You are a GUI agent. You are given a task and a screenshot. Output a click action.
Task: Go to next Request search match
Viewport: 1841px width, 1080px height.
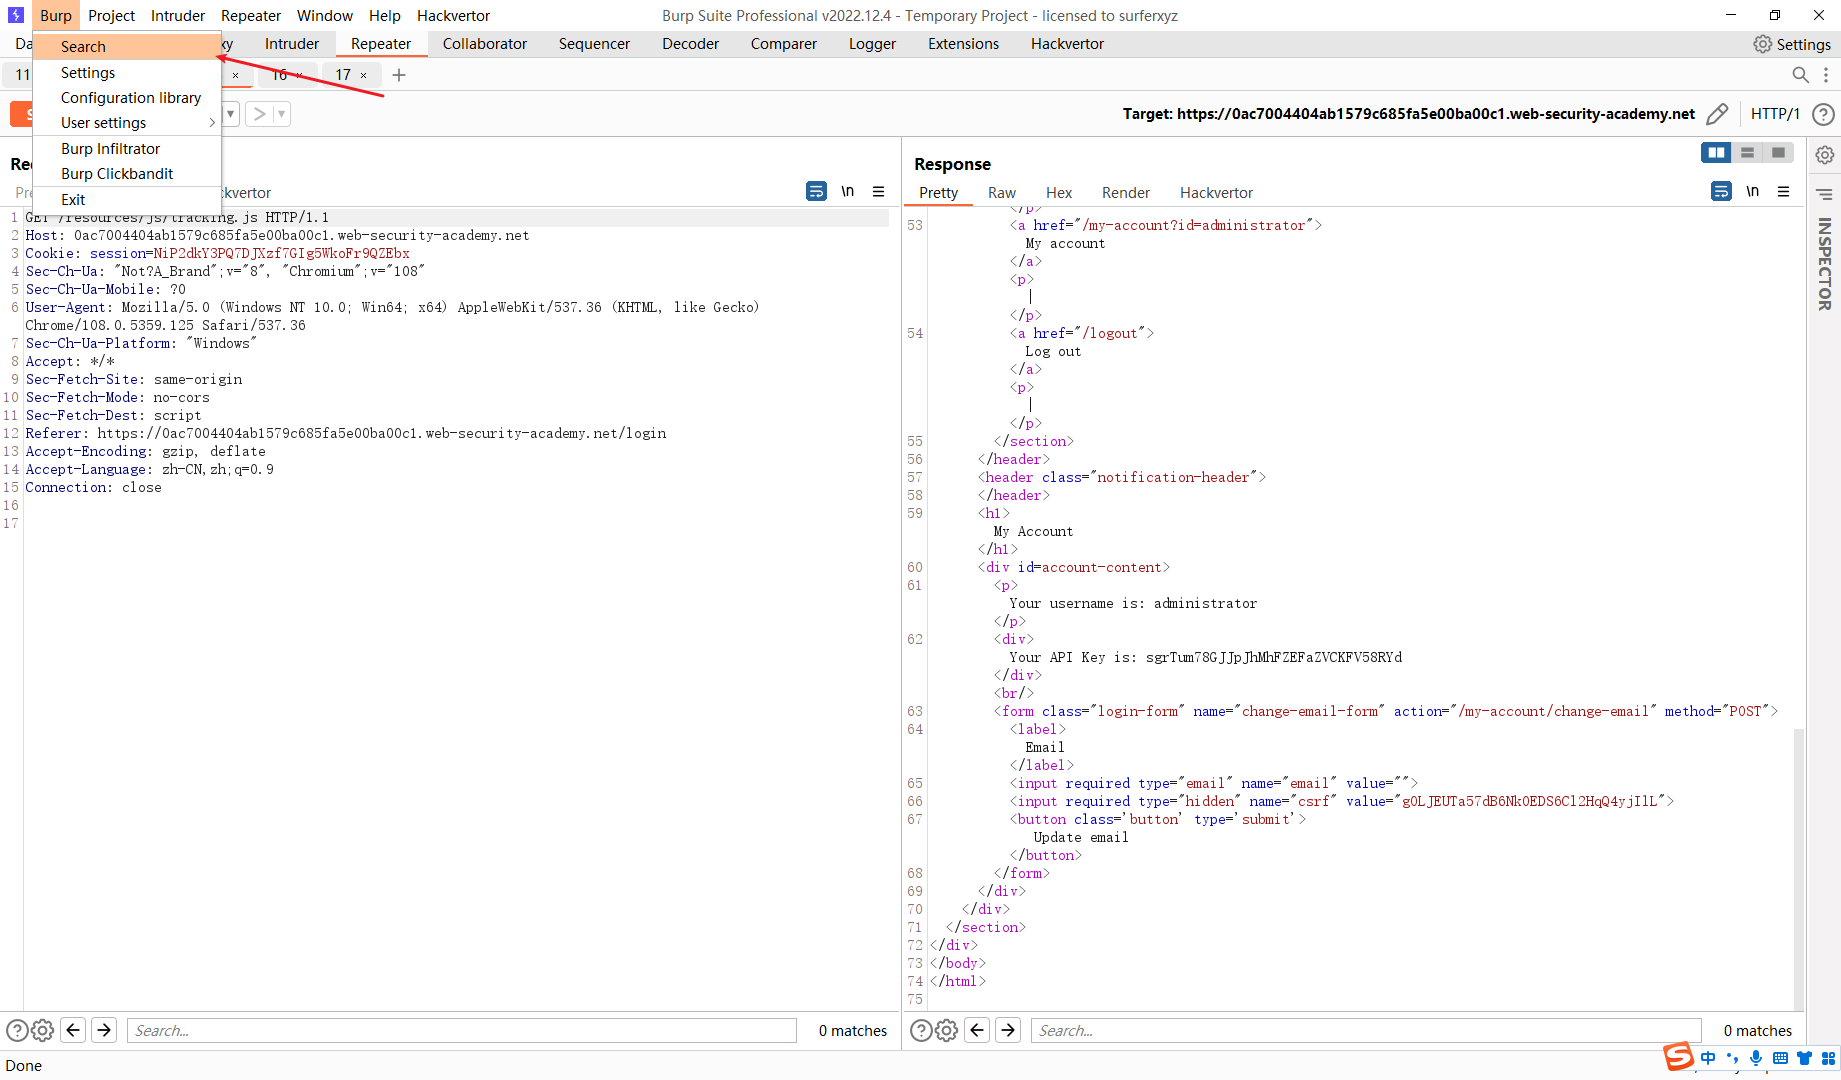105,1030
